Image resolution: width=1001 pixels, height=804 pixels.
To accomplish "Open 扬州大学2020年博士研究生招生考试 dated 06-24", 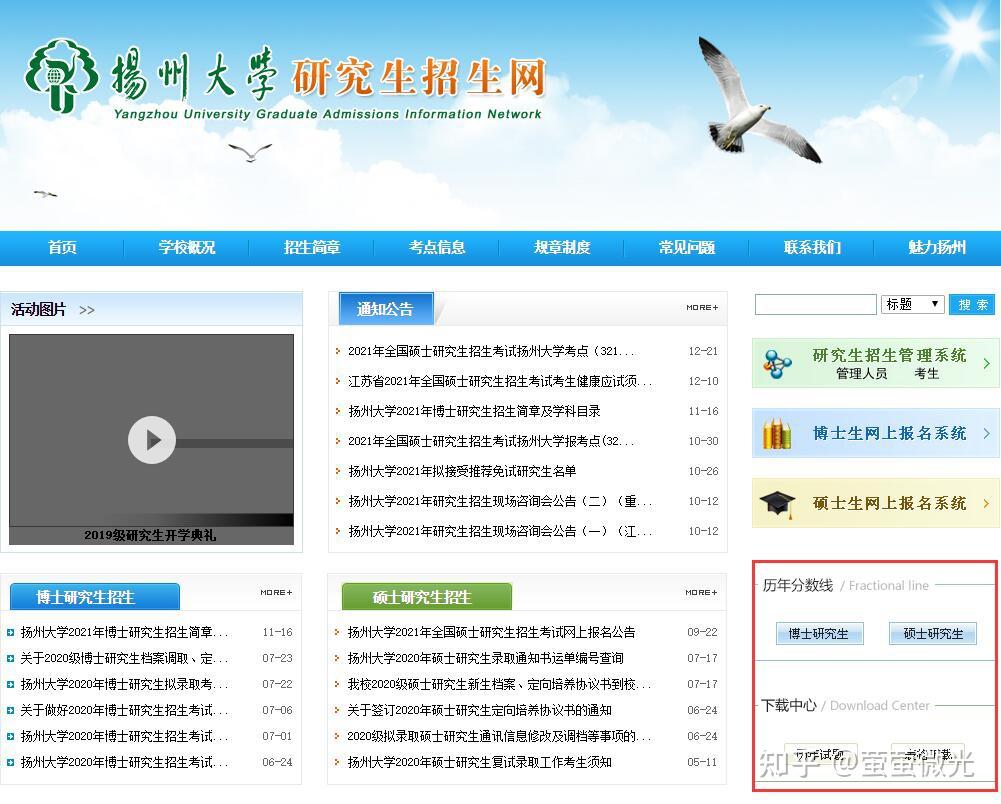I will [x=124, y=762].
